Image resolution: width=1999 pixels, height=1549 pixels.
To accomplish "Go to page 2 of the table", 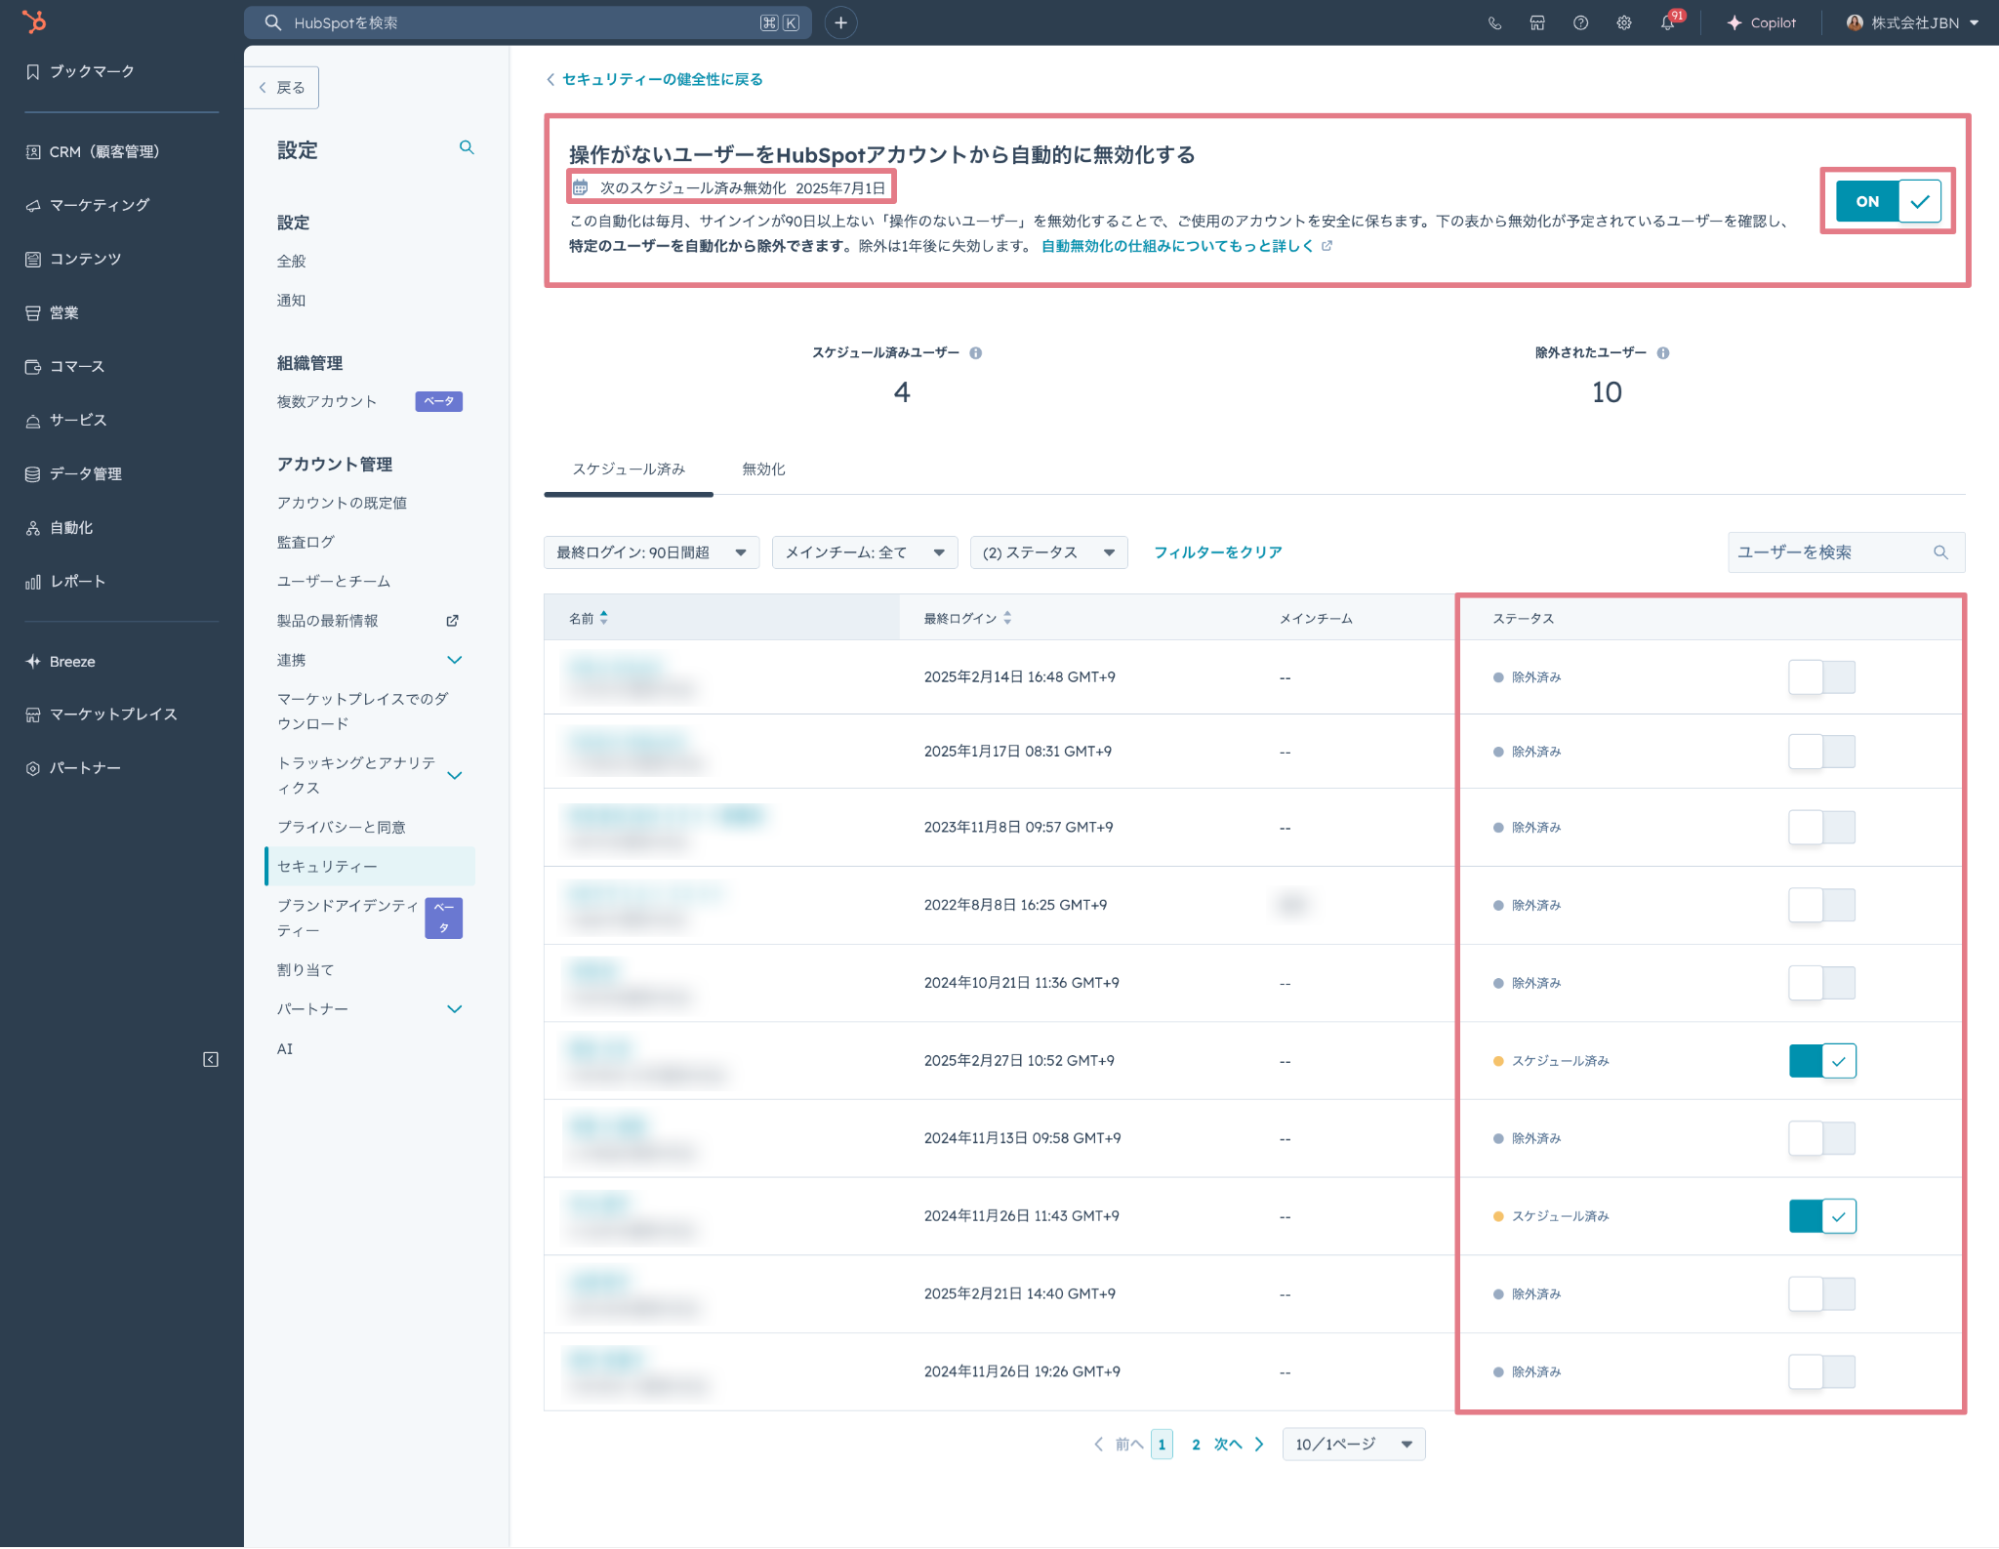I will [1196, 1444].
